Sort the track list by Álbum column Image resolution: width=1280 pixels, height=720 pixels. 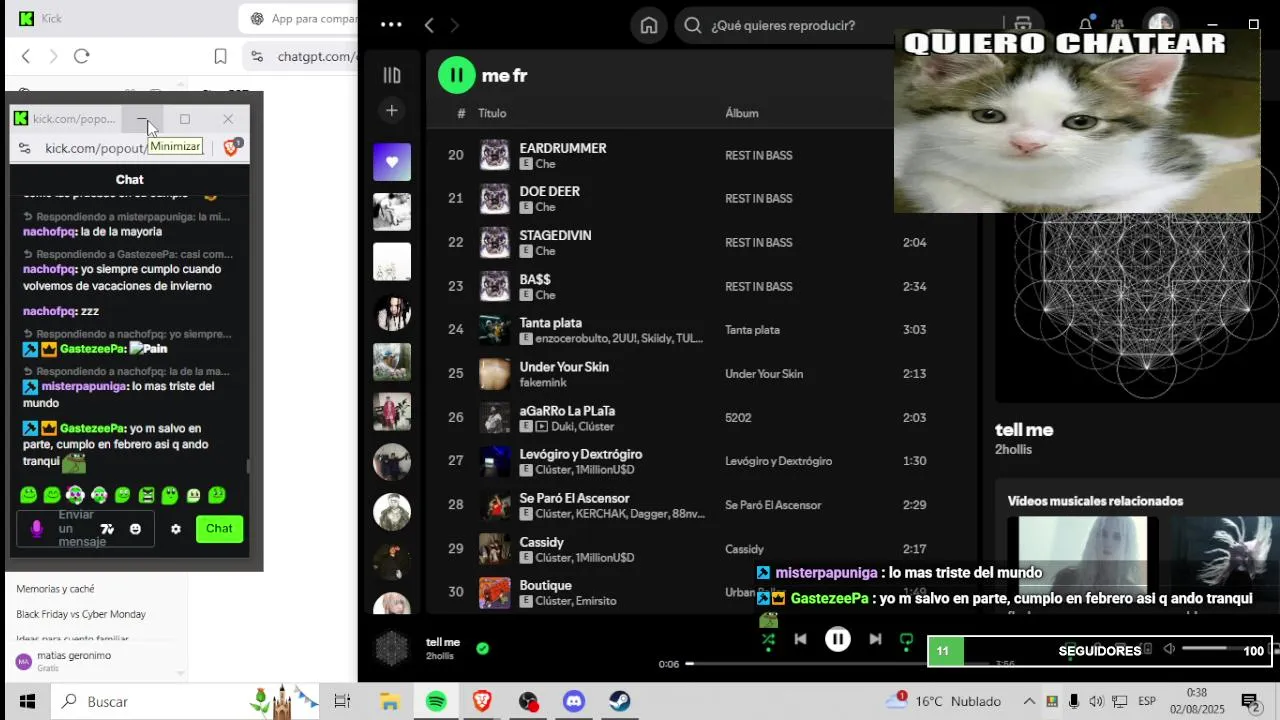(742, 113)
